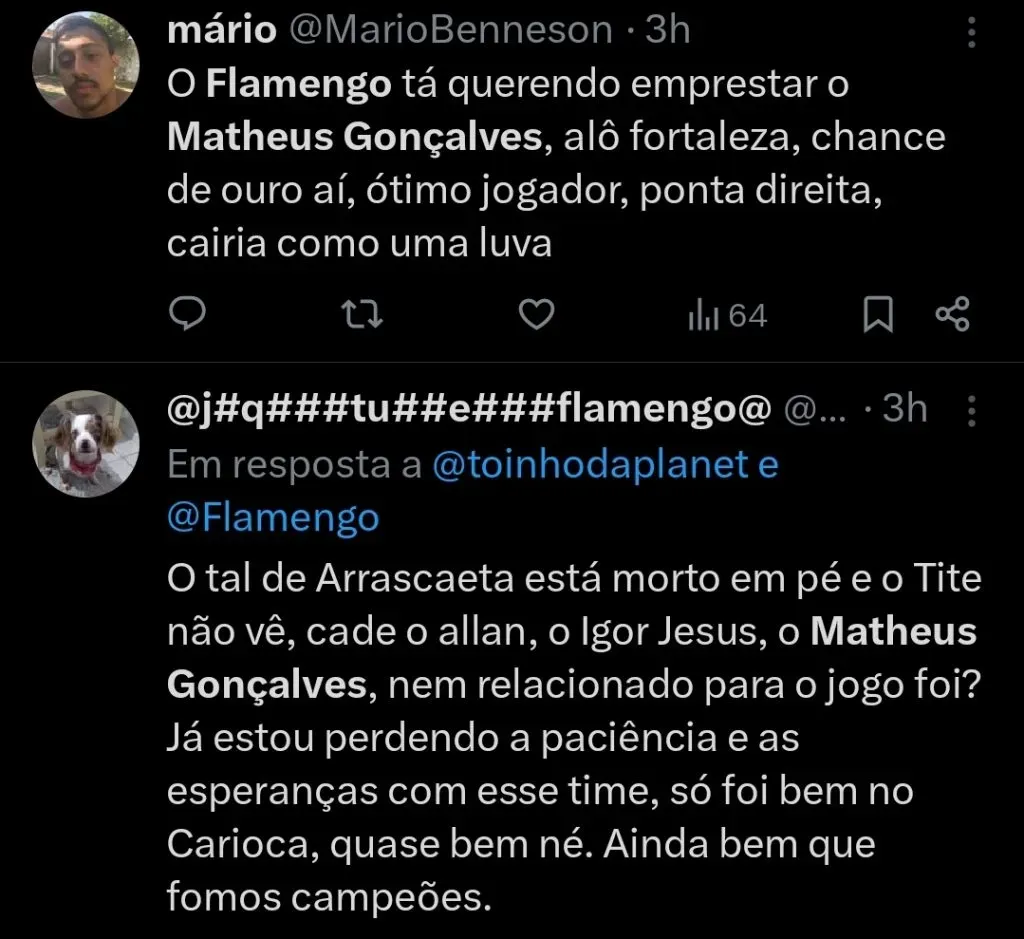Like mário's tweet via the heart icon
This screenshot has width=1024, height=939.
pos(536,314)
